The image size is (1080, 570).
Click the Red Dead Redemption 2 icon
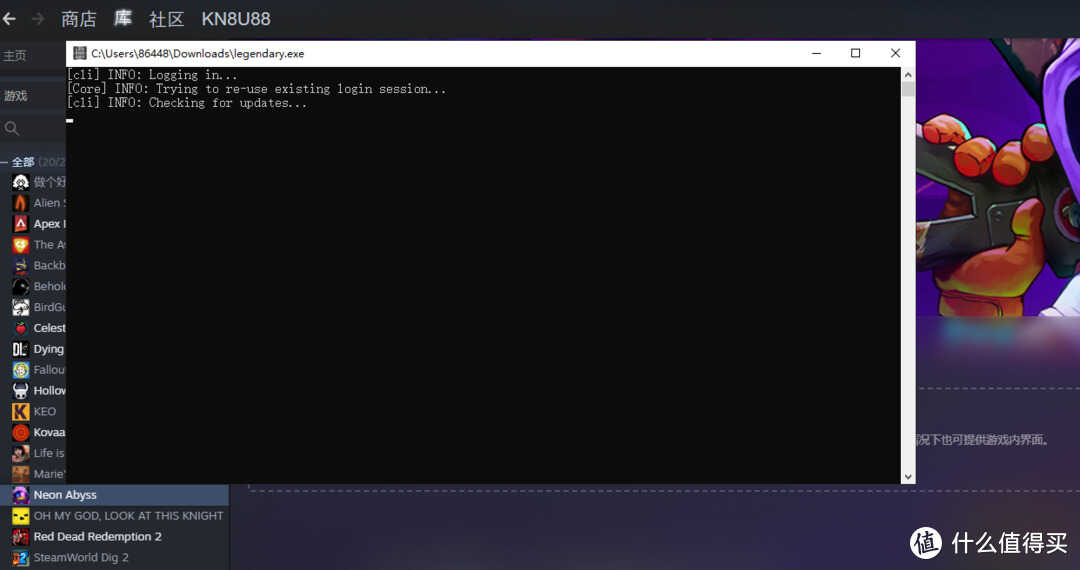point(21,537)
